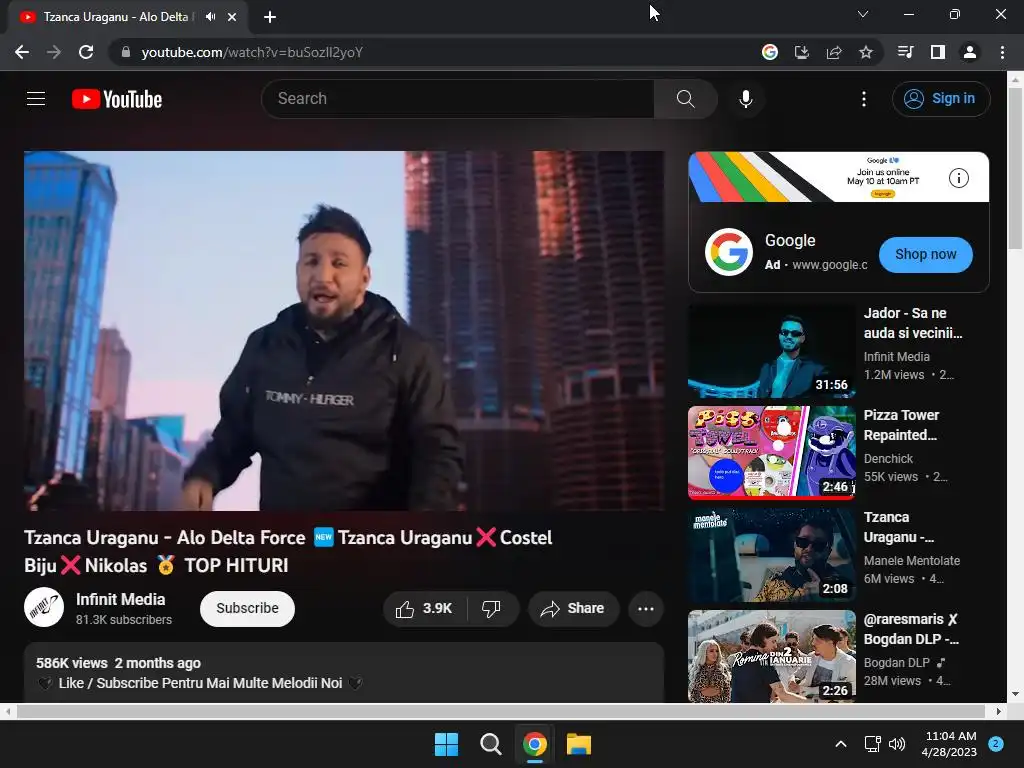Open Tzanca Uraganu suggested video title

899,527
